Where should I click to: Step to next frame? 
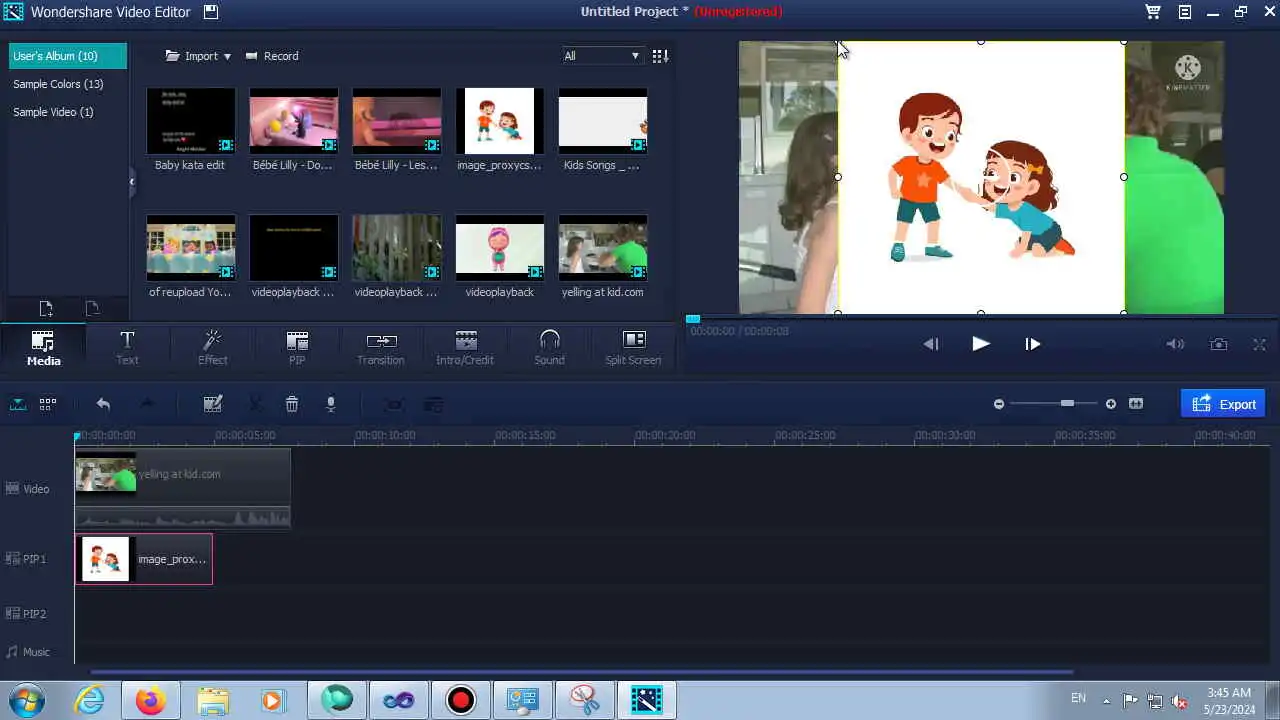1032,344
